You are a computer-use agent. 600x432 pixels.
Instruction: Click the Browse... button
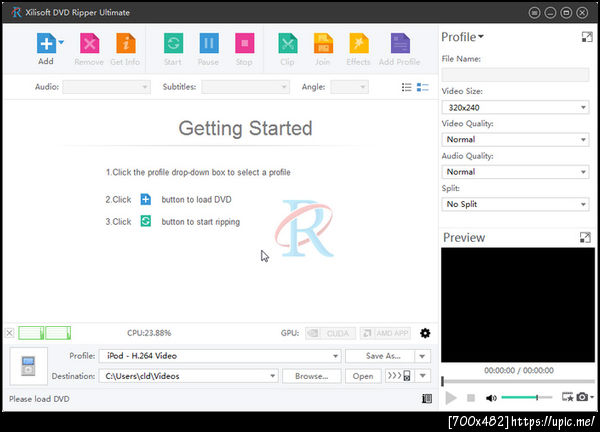pyautogui.click(x=311, y=376)
